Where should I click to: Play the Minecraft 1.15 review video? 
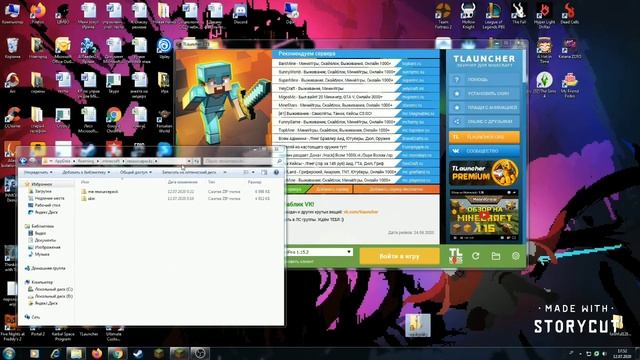point(484,215)
